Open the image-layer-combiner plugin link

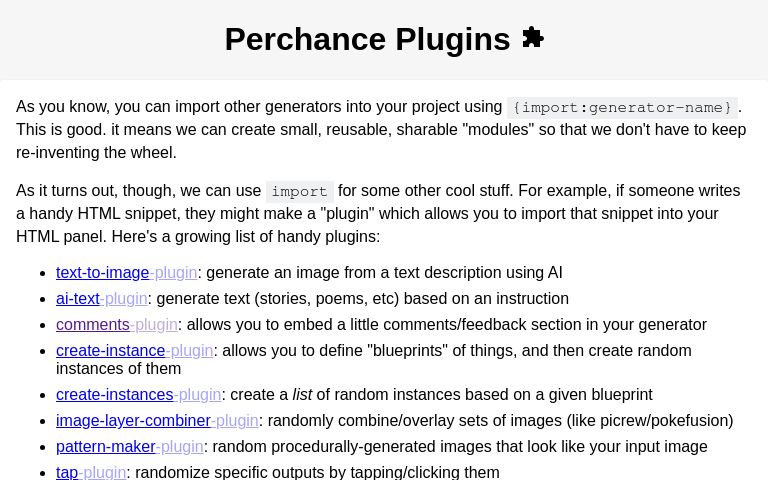click(157, 421)
